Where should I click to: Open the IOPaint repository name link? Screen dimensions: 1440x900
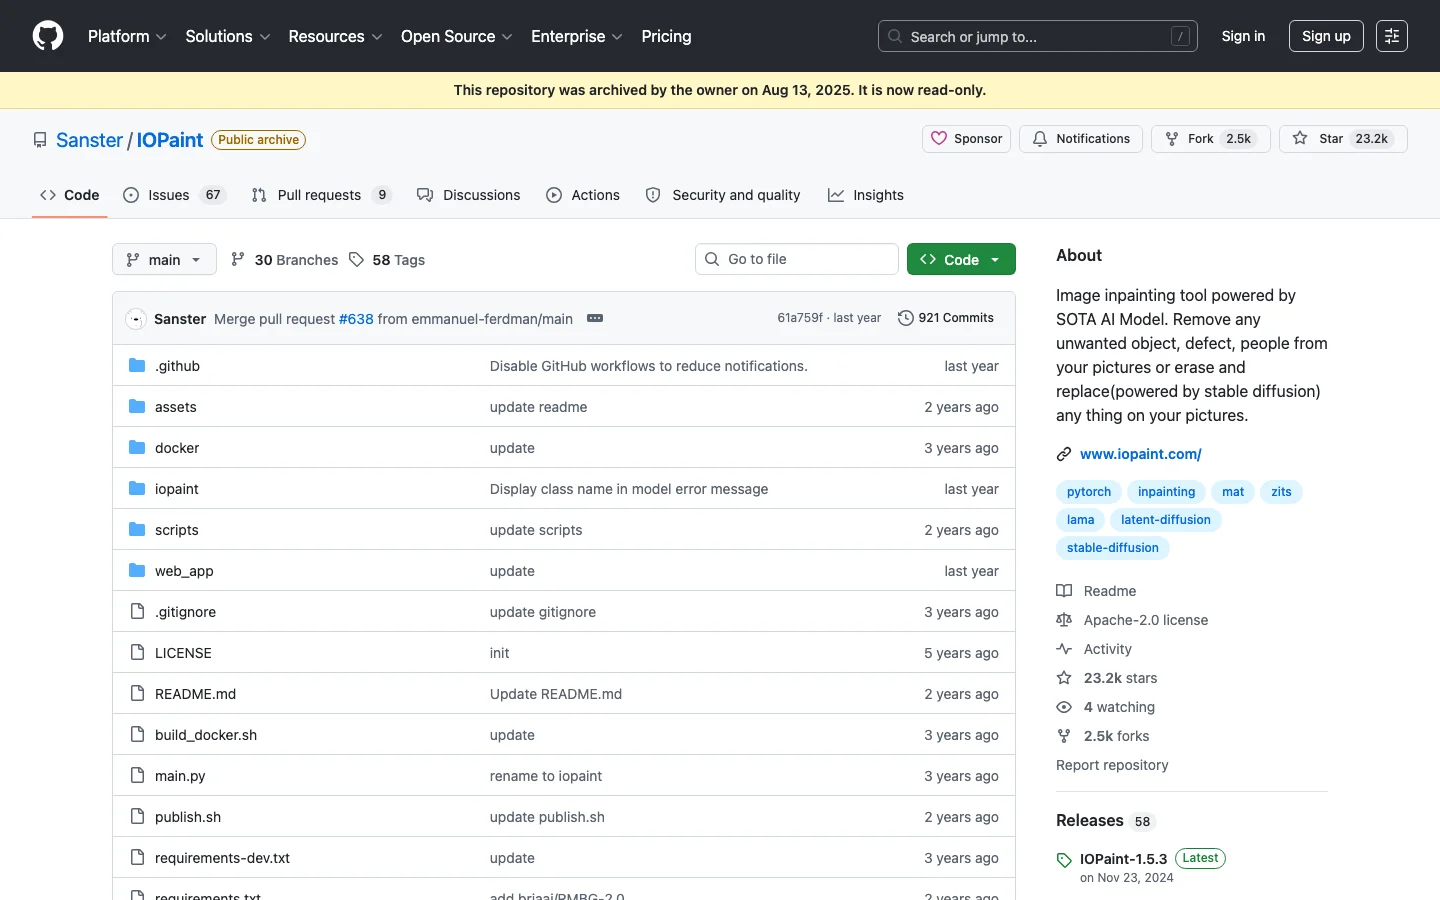[x=170, y=140]
